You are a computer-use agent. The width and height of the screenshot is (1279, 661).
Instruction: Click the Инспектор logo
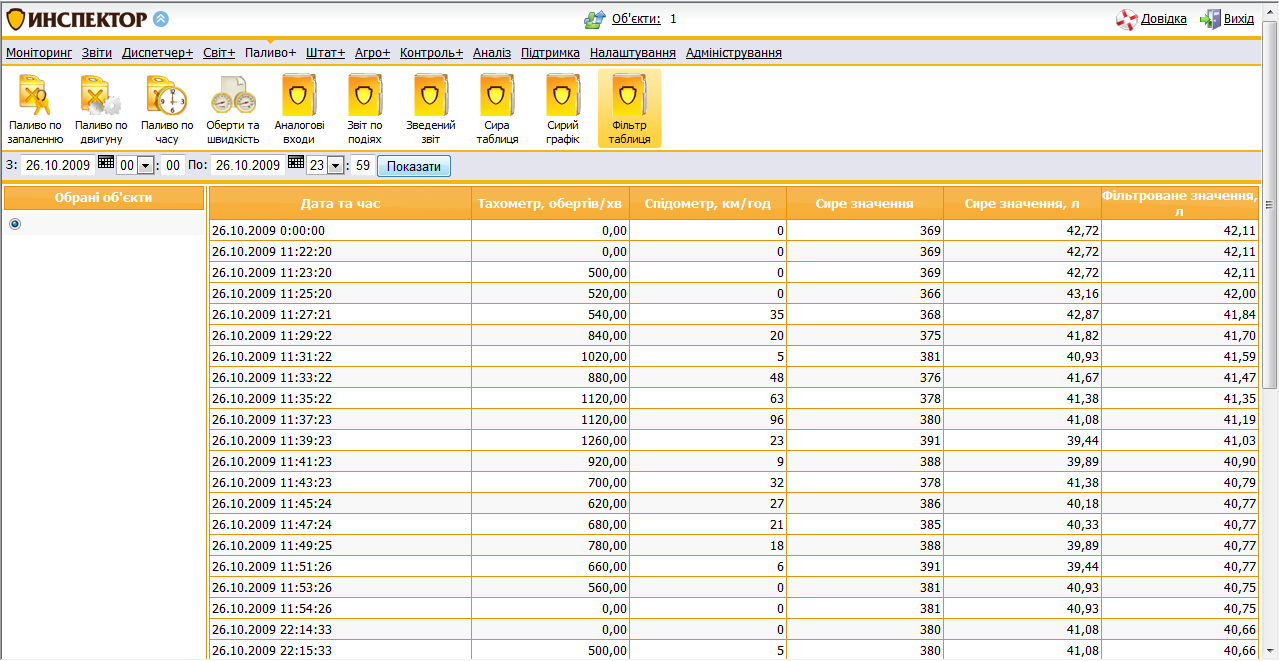tap(77, 19)
